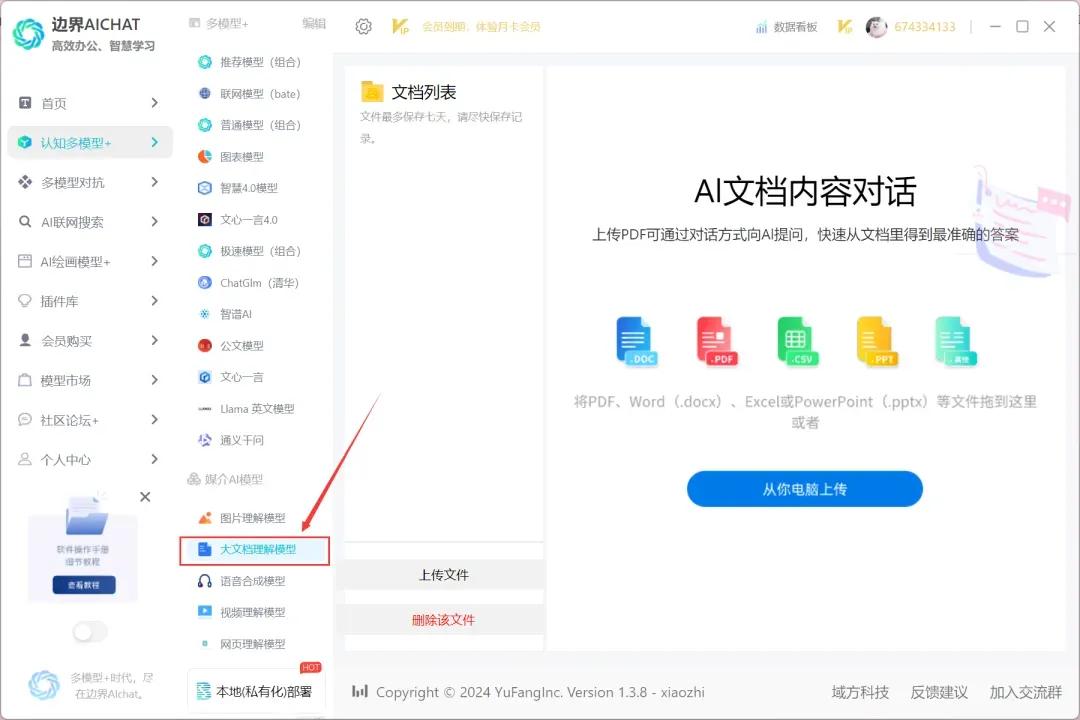Open the 反馈建议 footer link

(x=939, y=692)
